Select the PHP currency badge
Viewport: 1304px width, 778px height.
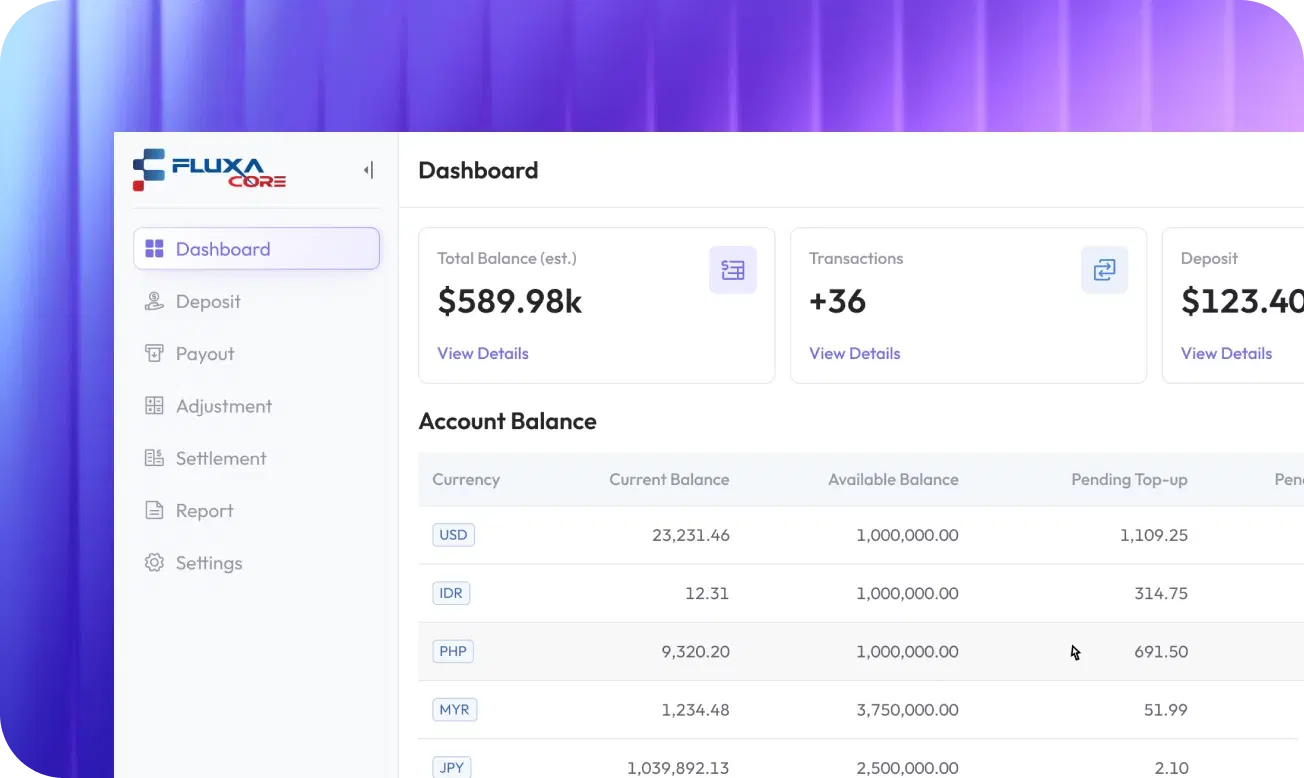(453, 651)
